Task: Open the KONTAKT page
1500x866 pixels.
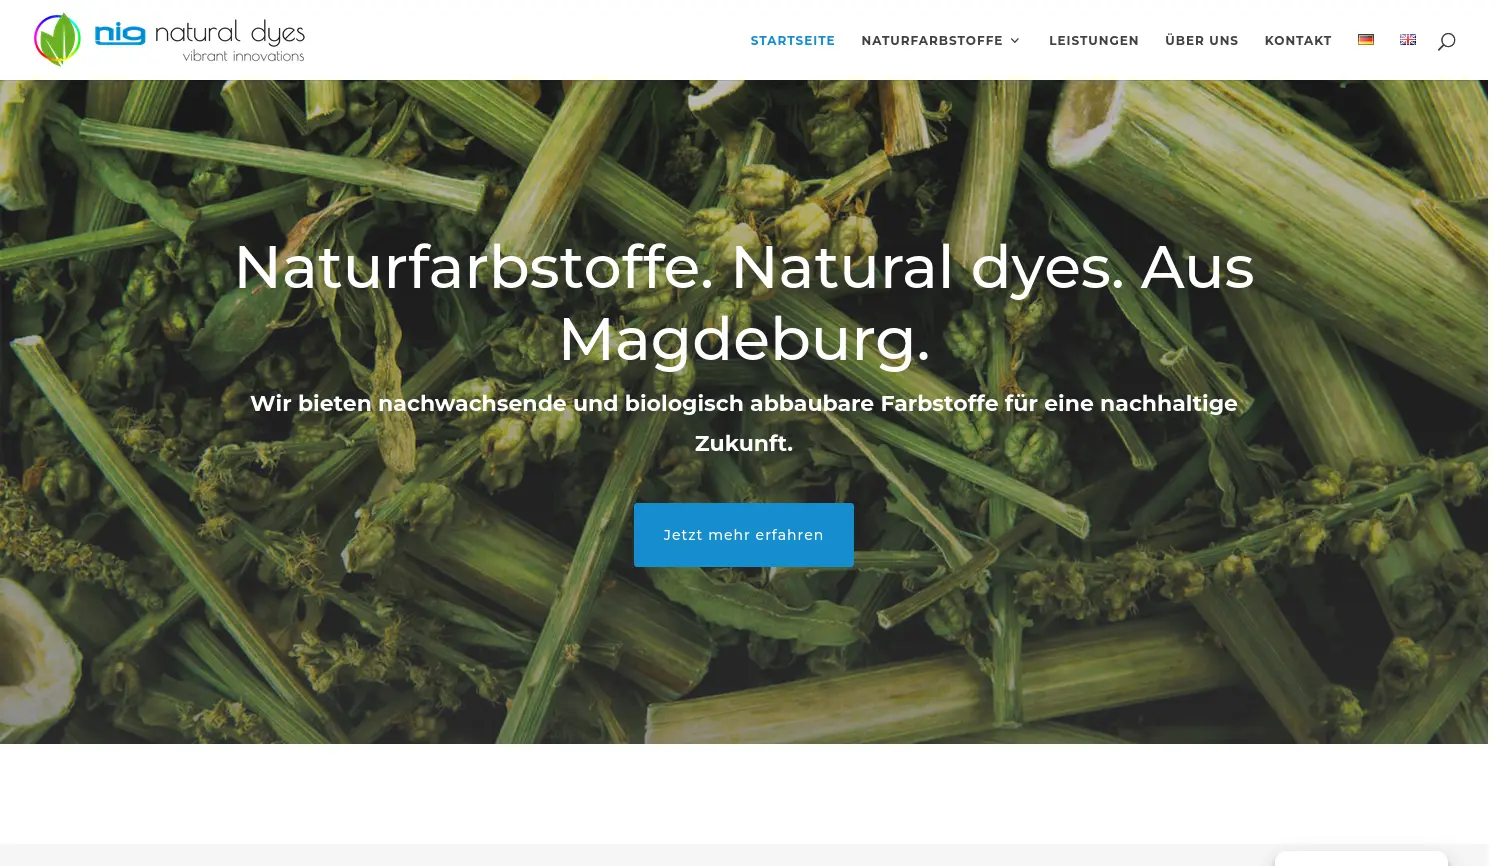Action: [1298, 40]
